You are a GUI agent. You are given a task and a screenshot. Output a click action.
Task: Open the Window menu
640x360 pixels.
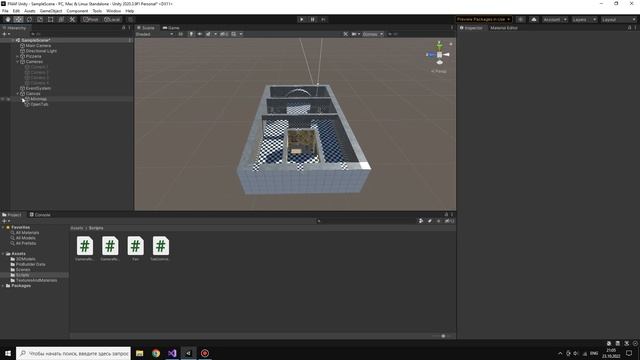113,11
